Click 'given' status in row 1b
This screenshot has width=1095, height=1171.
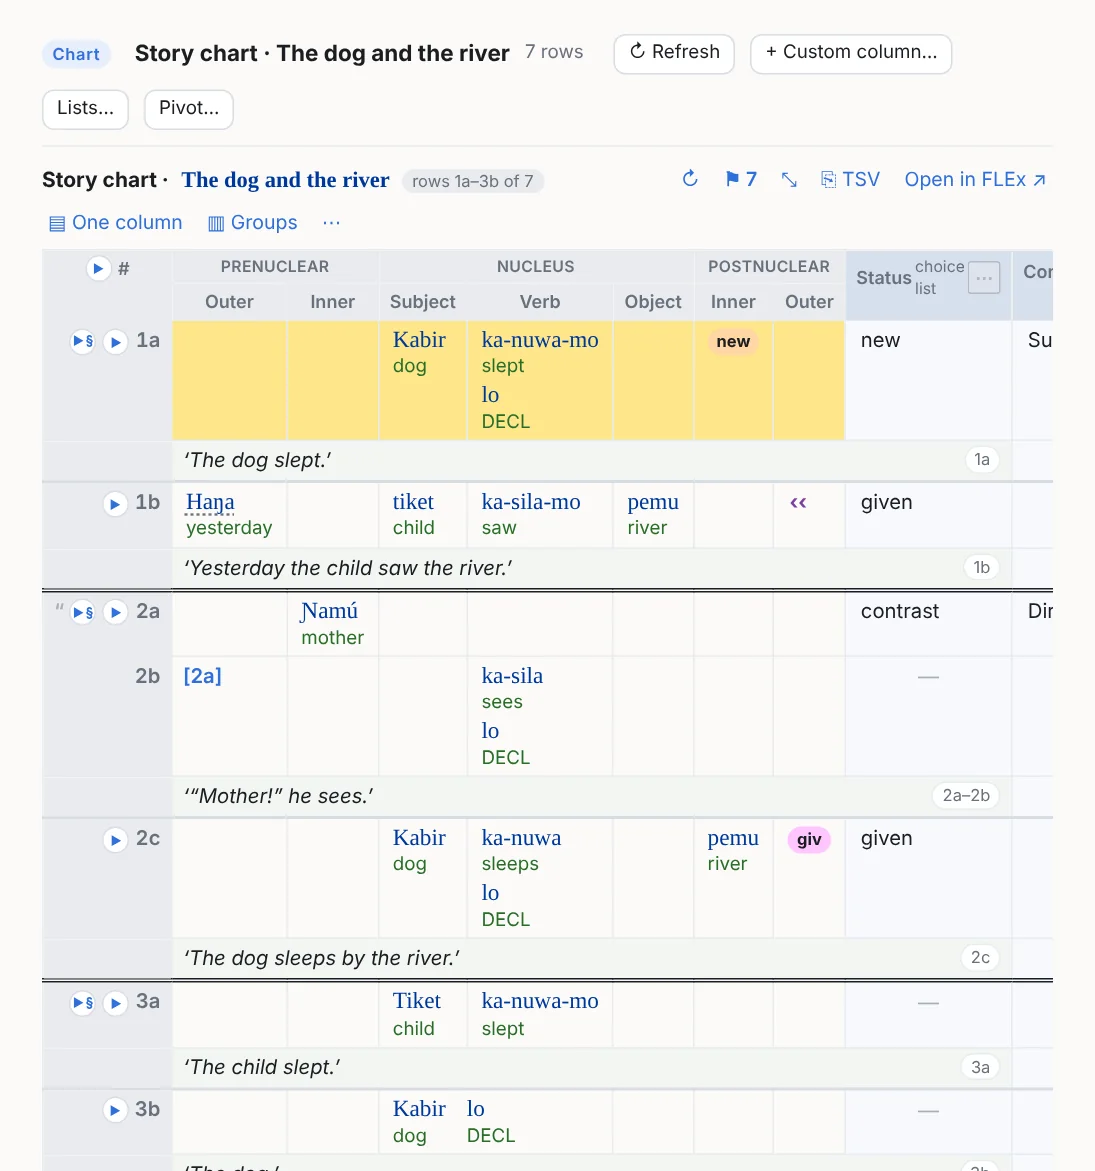[x=886, y=503]
